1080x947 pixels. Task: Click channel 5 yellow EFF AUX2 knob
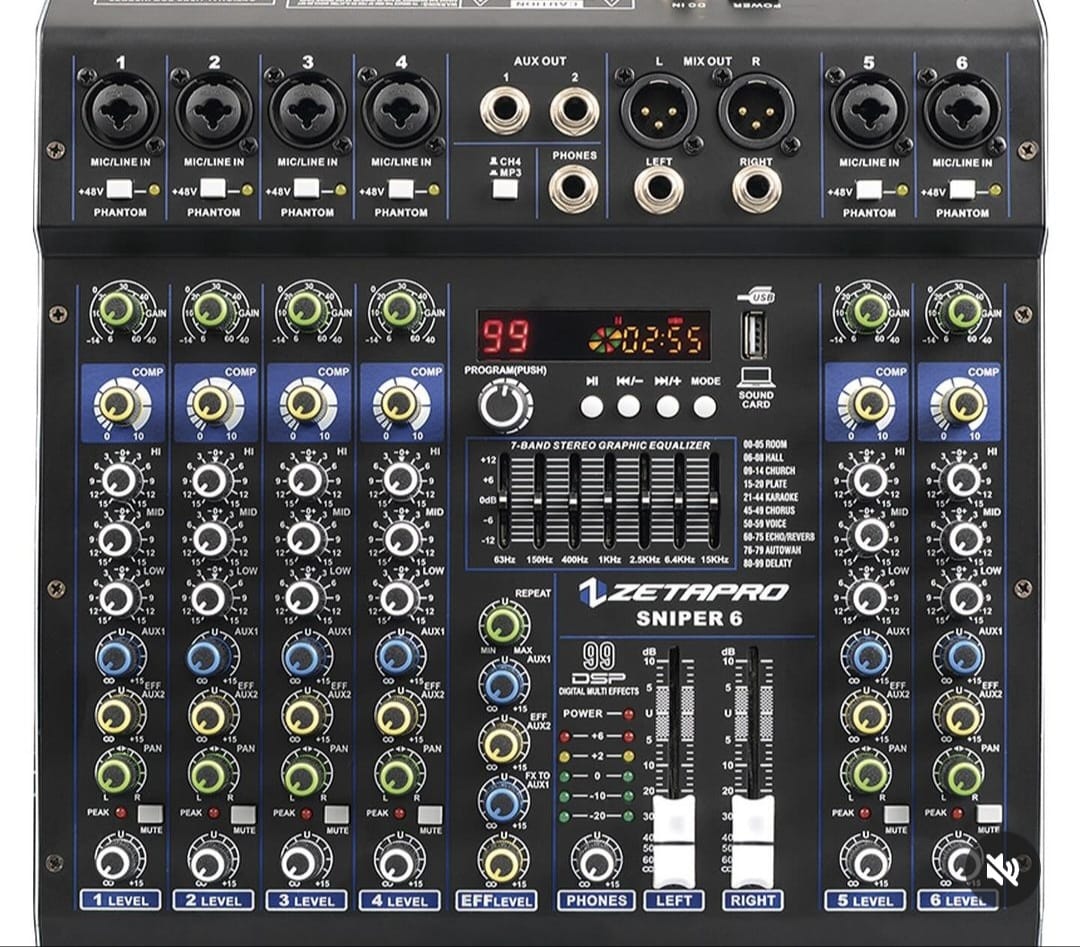coord(866,717)
